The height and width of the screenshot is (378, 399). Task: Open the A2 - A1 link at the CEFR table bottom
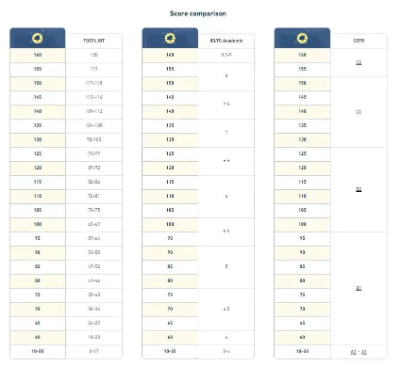tap(359, 352)
